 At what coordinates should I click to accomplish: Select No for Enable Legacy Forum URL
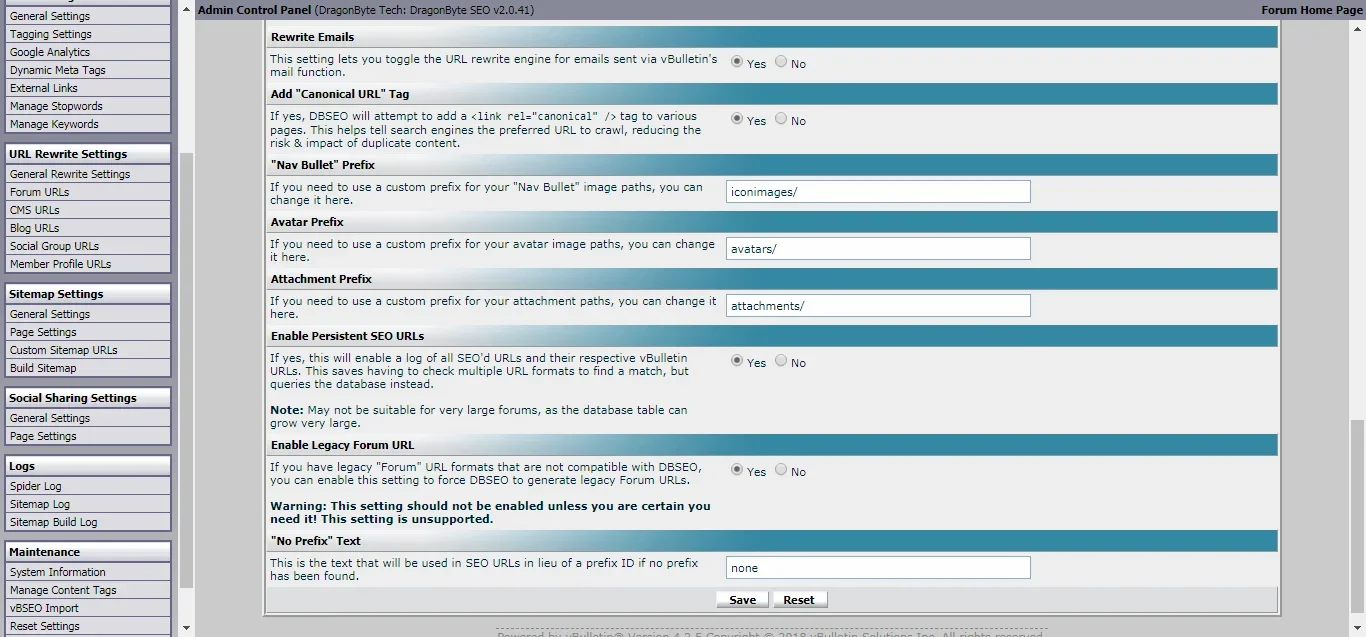tap(781, 469)
